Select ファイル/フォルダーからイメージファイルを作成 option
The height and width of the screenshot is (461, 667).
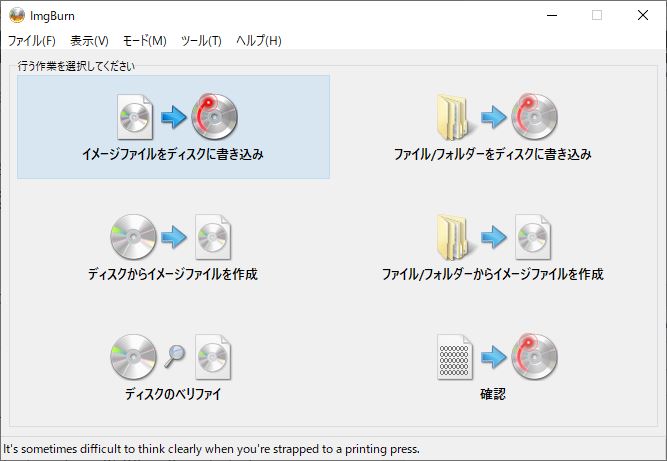[493, 248]
